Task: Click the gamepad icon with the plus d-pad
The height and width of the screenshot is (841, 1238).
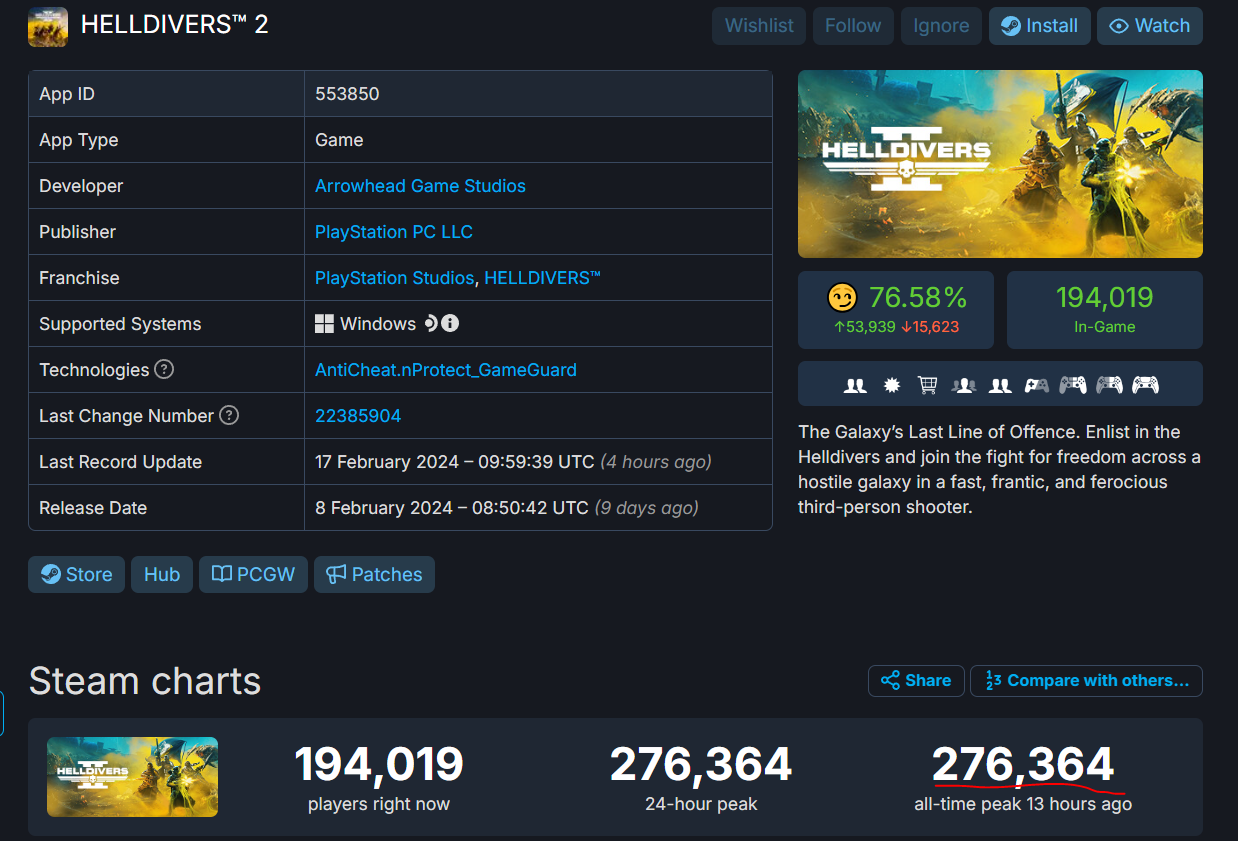Action: (x=1037, y=385)
